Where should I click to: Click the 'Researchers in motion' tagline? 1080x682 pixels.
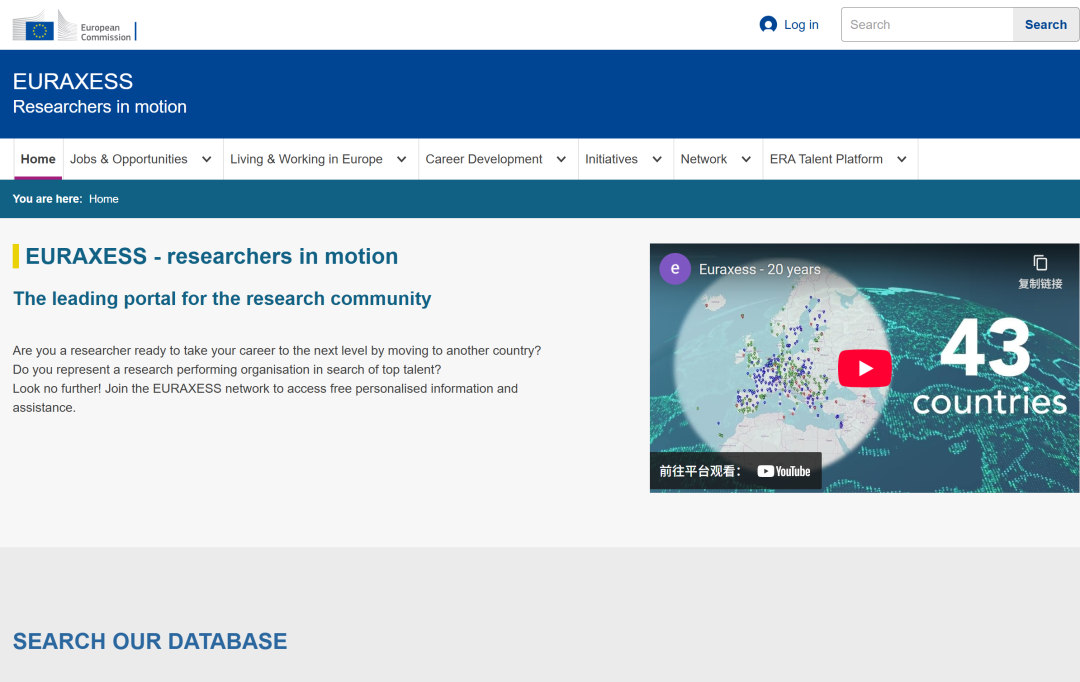(x=100, y=107)
